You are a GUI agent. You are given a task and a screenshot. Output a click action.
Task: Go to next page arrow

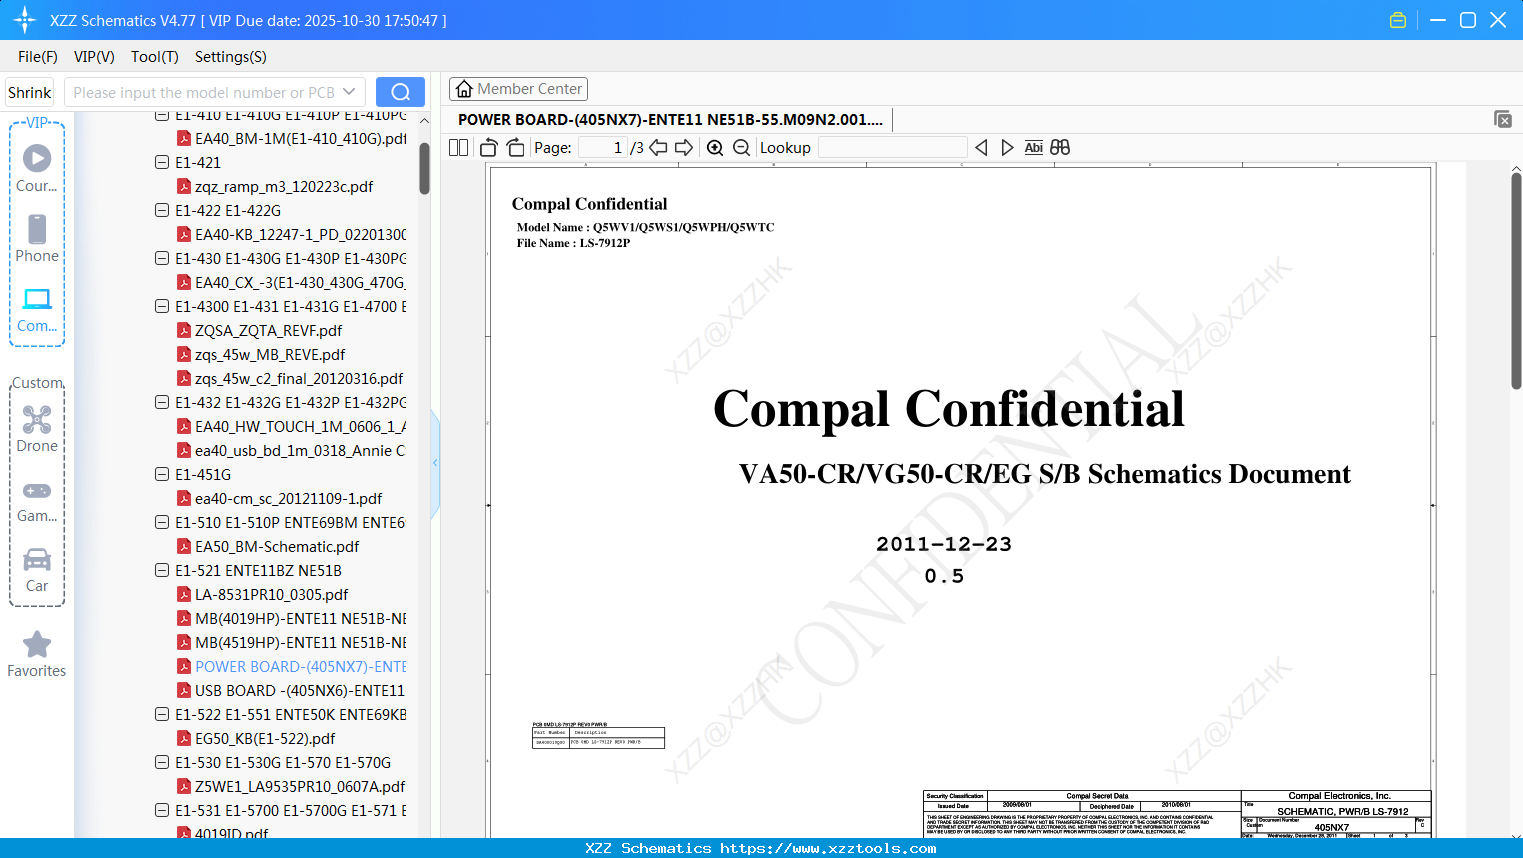coord(684,148)
